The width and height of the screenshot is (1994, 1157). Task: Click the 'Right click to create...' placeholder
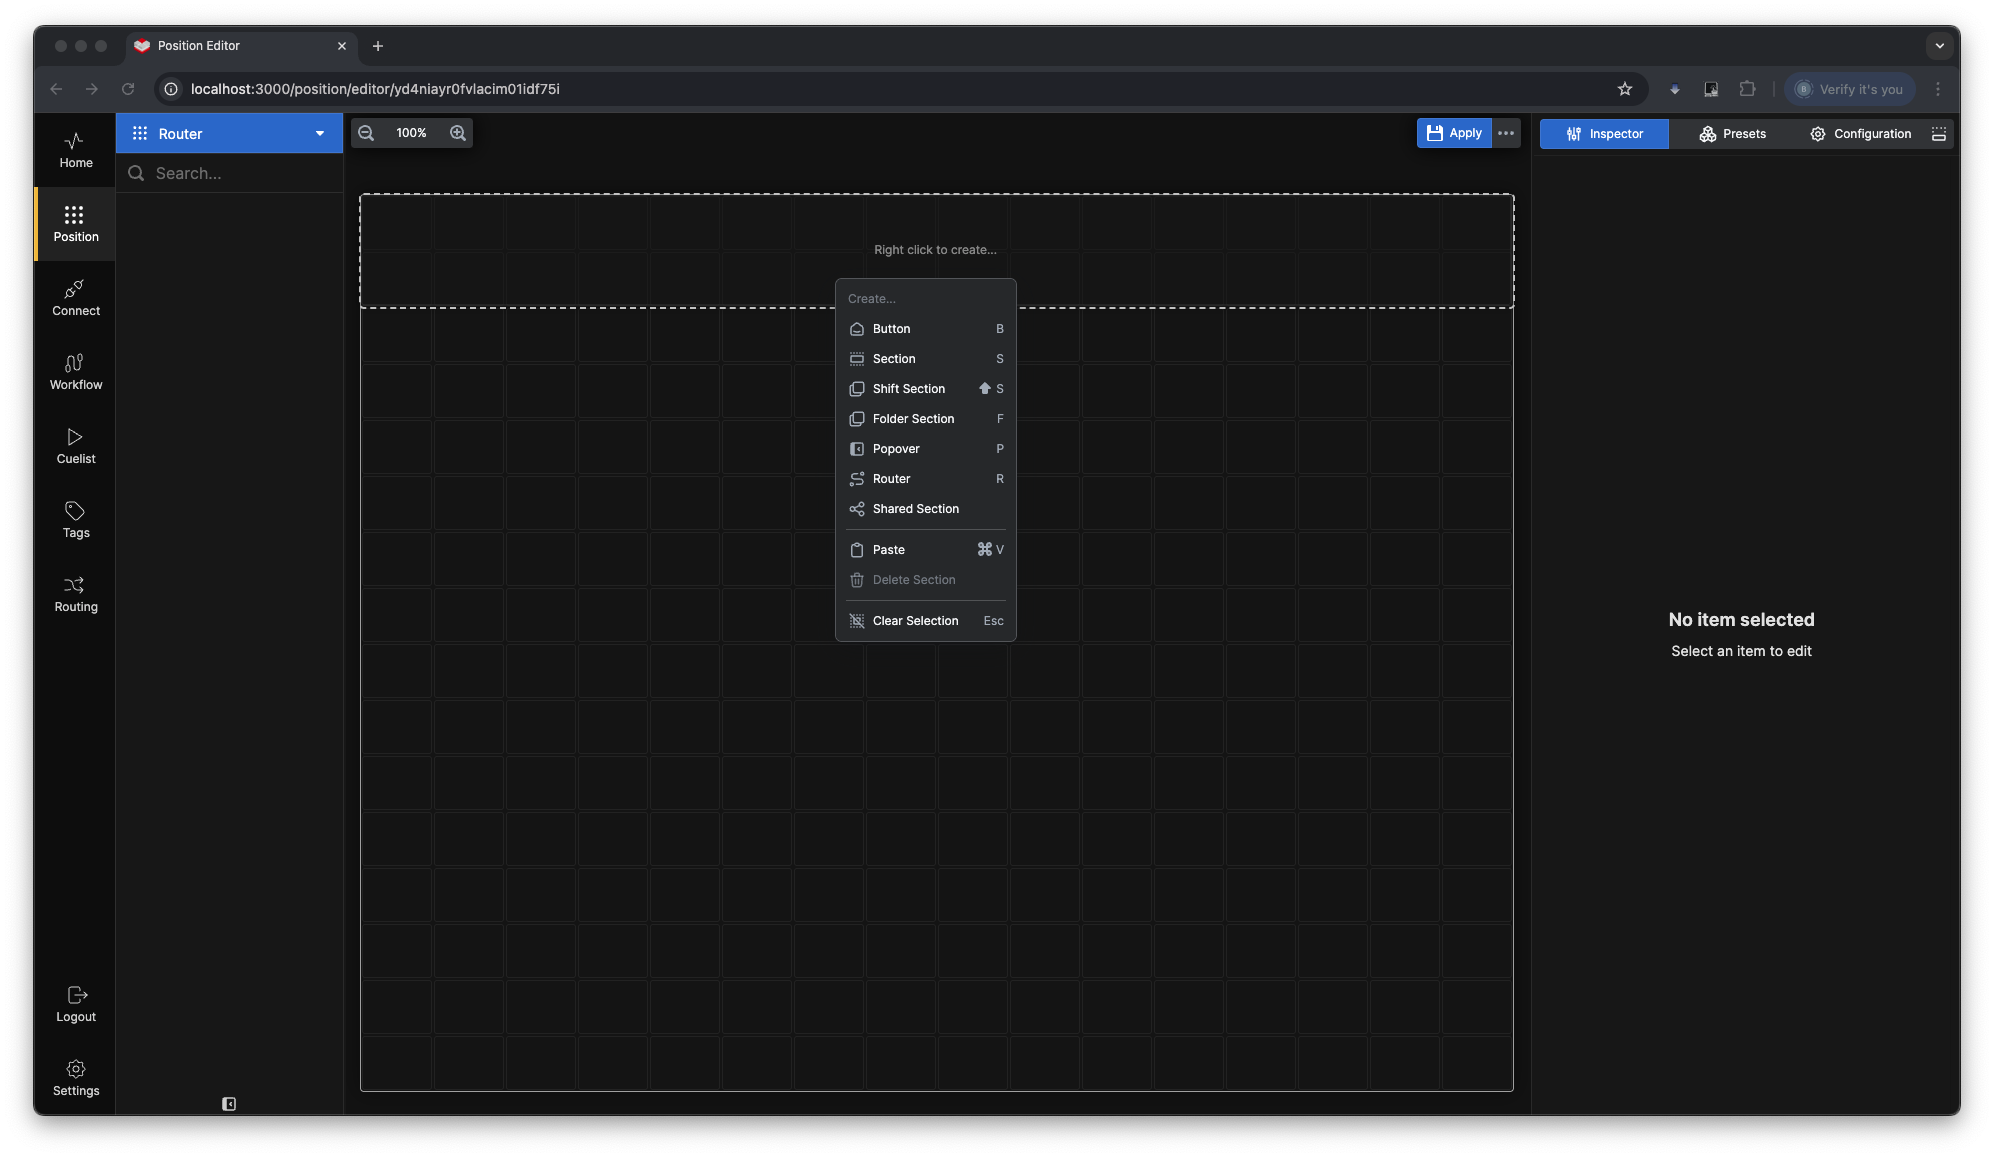pyautogui.click(x=935, y=250)
